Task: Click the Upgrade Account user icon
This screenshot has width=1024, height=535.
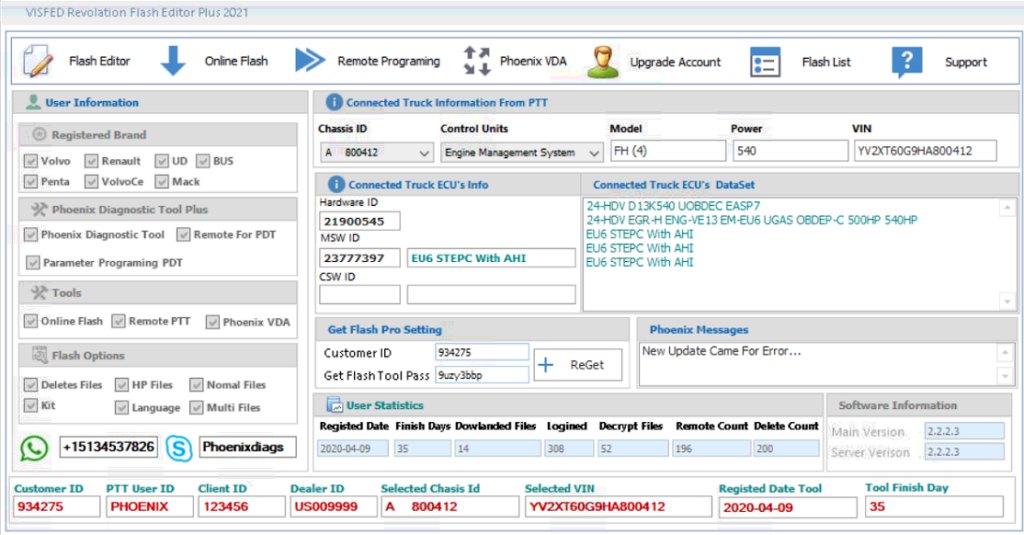Action: pos(603,62)
